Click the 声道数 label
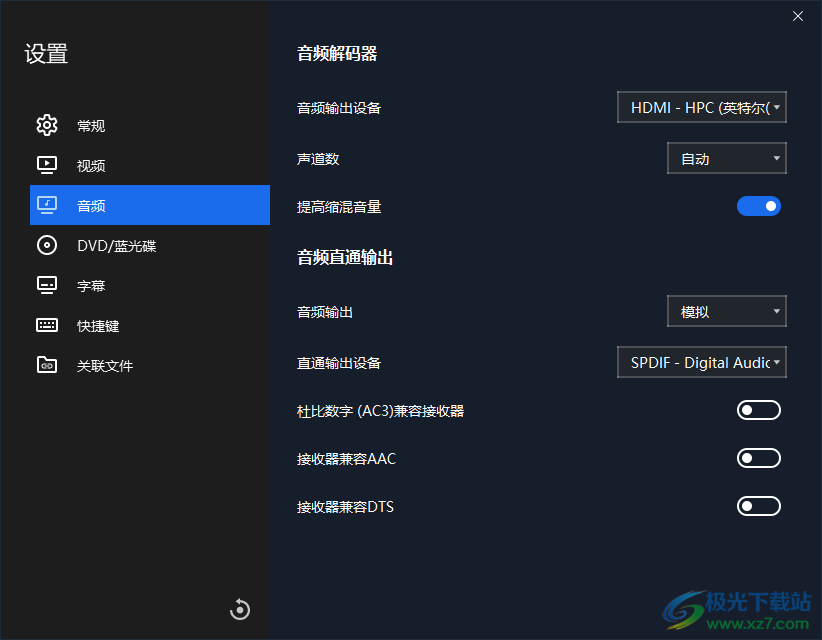Viewport: 822px width, 640px height. pyautogui.click(x=318, y=159)
